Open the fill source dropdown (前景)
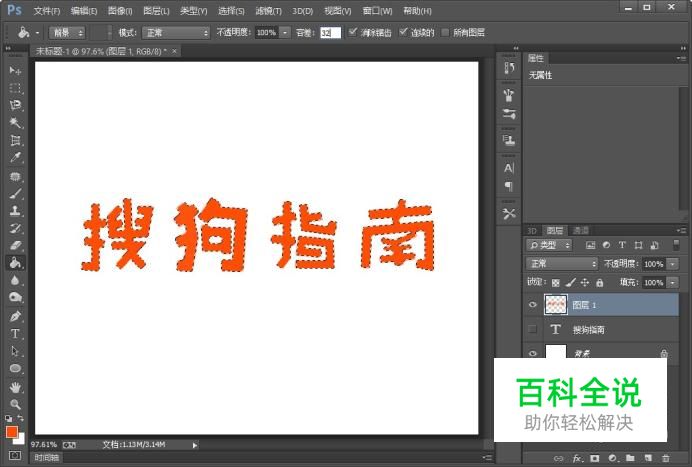The width and height of the screenshot is (692, 467). click(x=67, y=33)
